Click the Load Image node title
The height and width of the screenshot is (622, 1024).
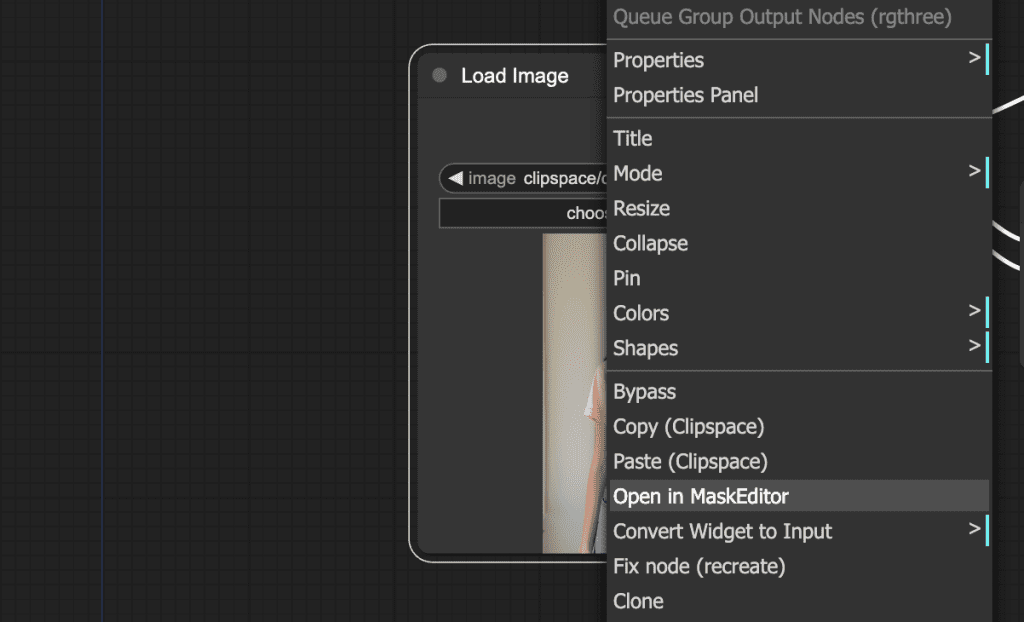515,76
